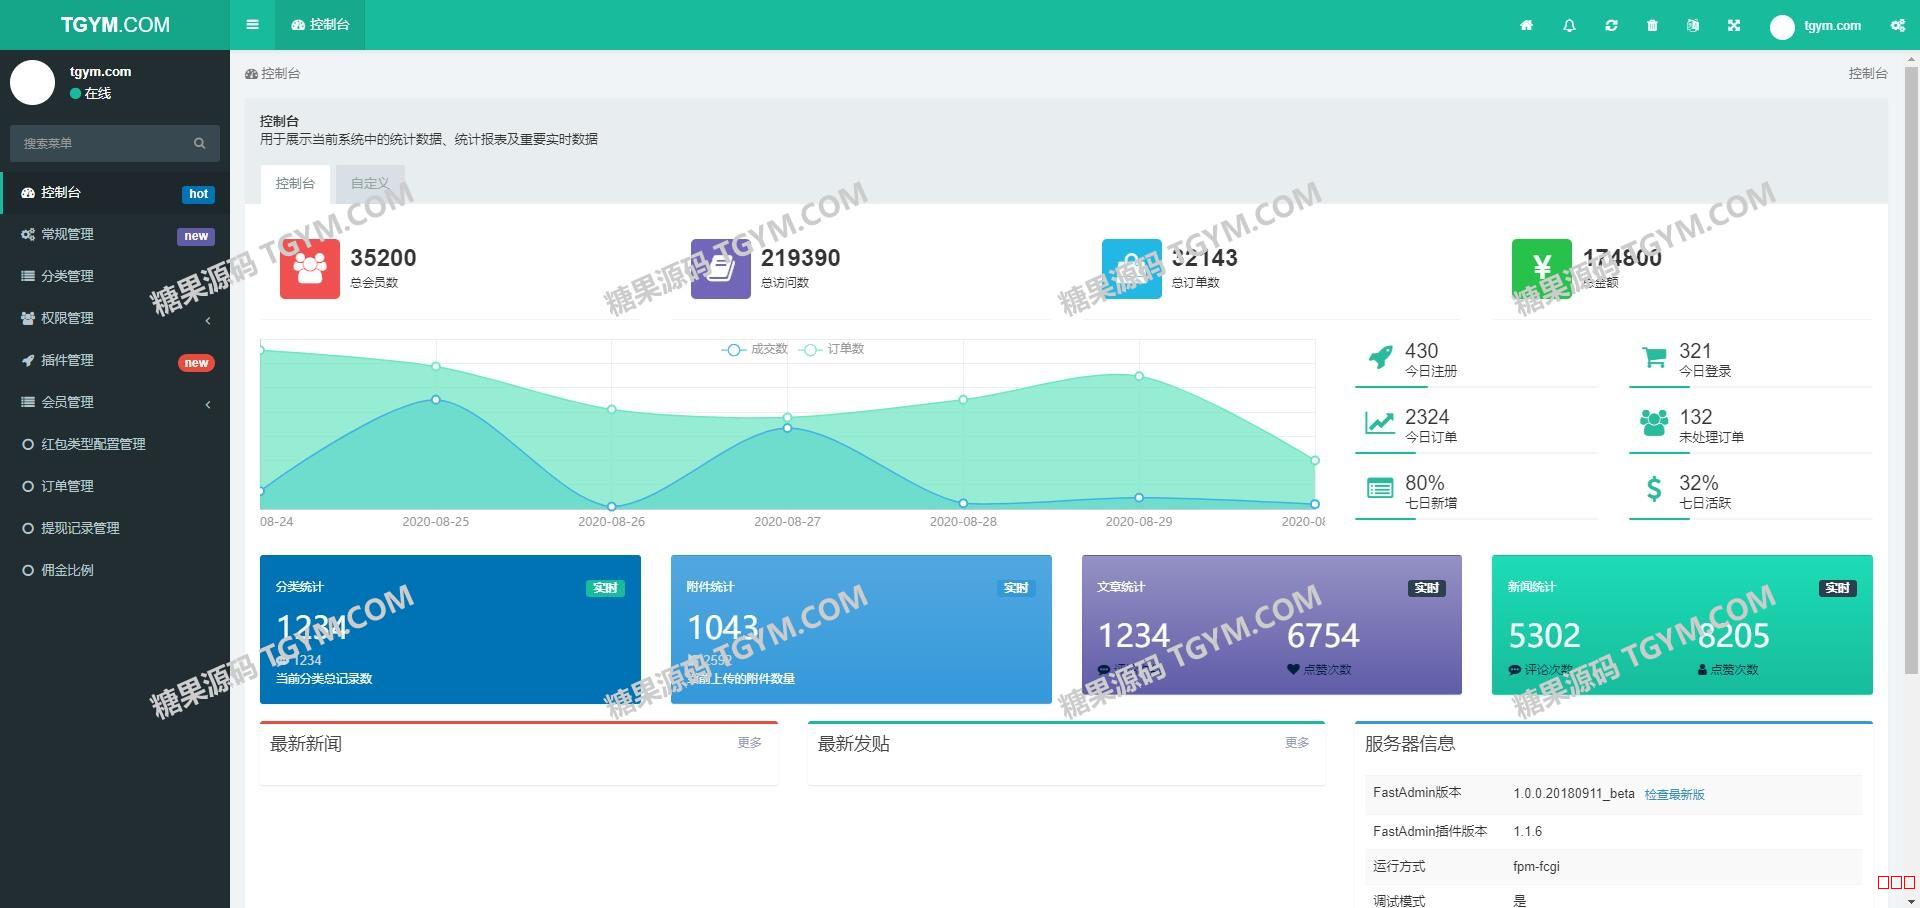Click the 2020-08-25 成交数 data point

click(x=436, y=400)
